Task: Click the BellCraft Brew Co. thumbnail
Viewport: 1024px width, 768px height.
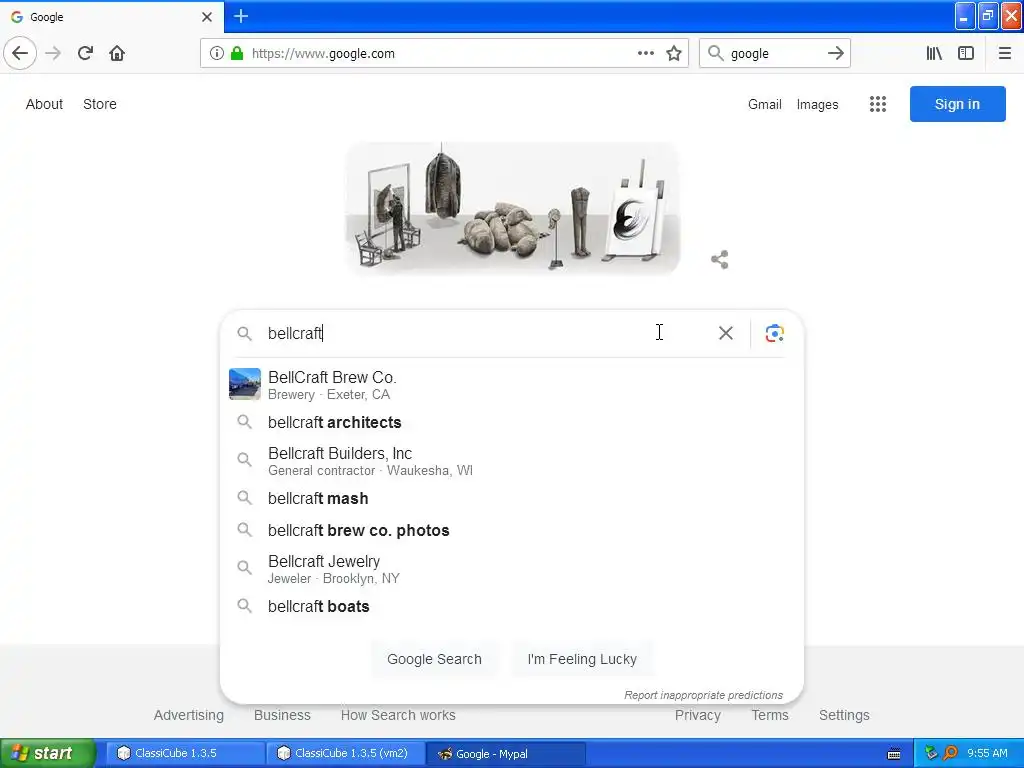Action: [x=245, y=384]
